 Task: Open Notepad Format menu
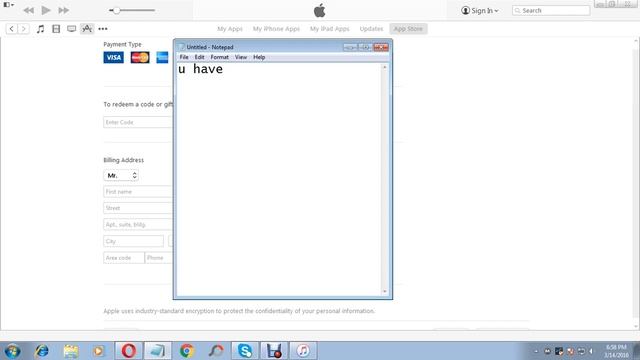click(x=220, y=57)
